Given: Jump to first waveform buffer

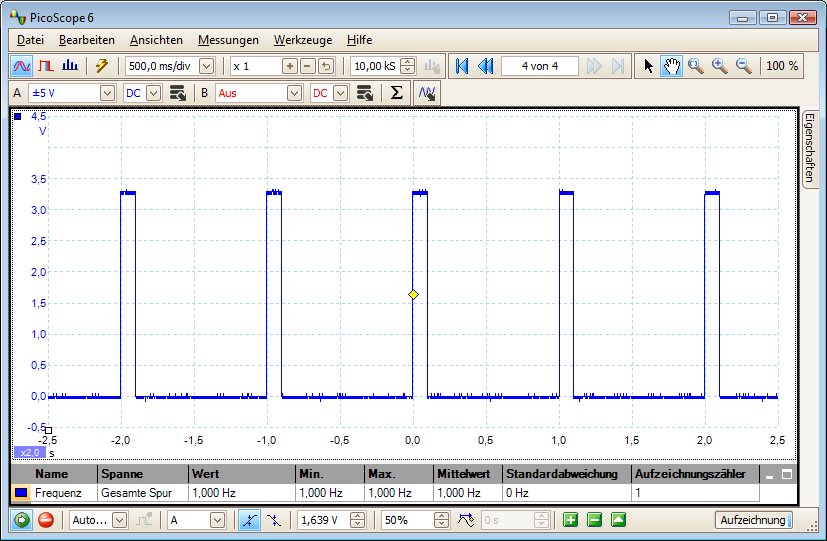Looking at the screenshot, I should coord(461,66).
